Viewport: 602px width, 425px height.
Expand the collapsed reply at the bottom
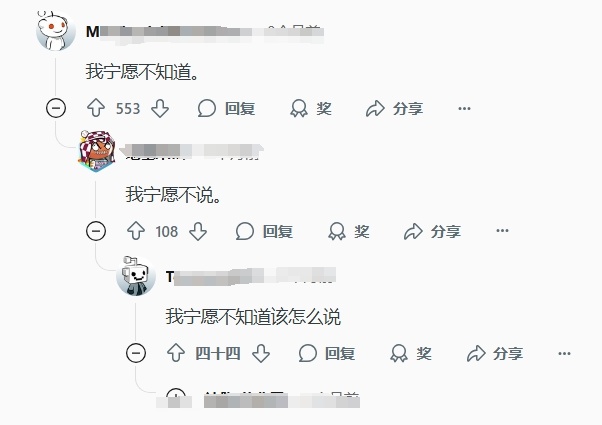click(176, 394)
